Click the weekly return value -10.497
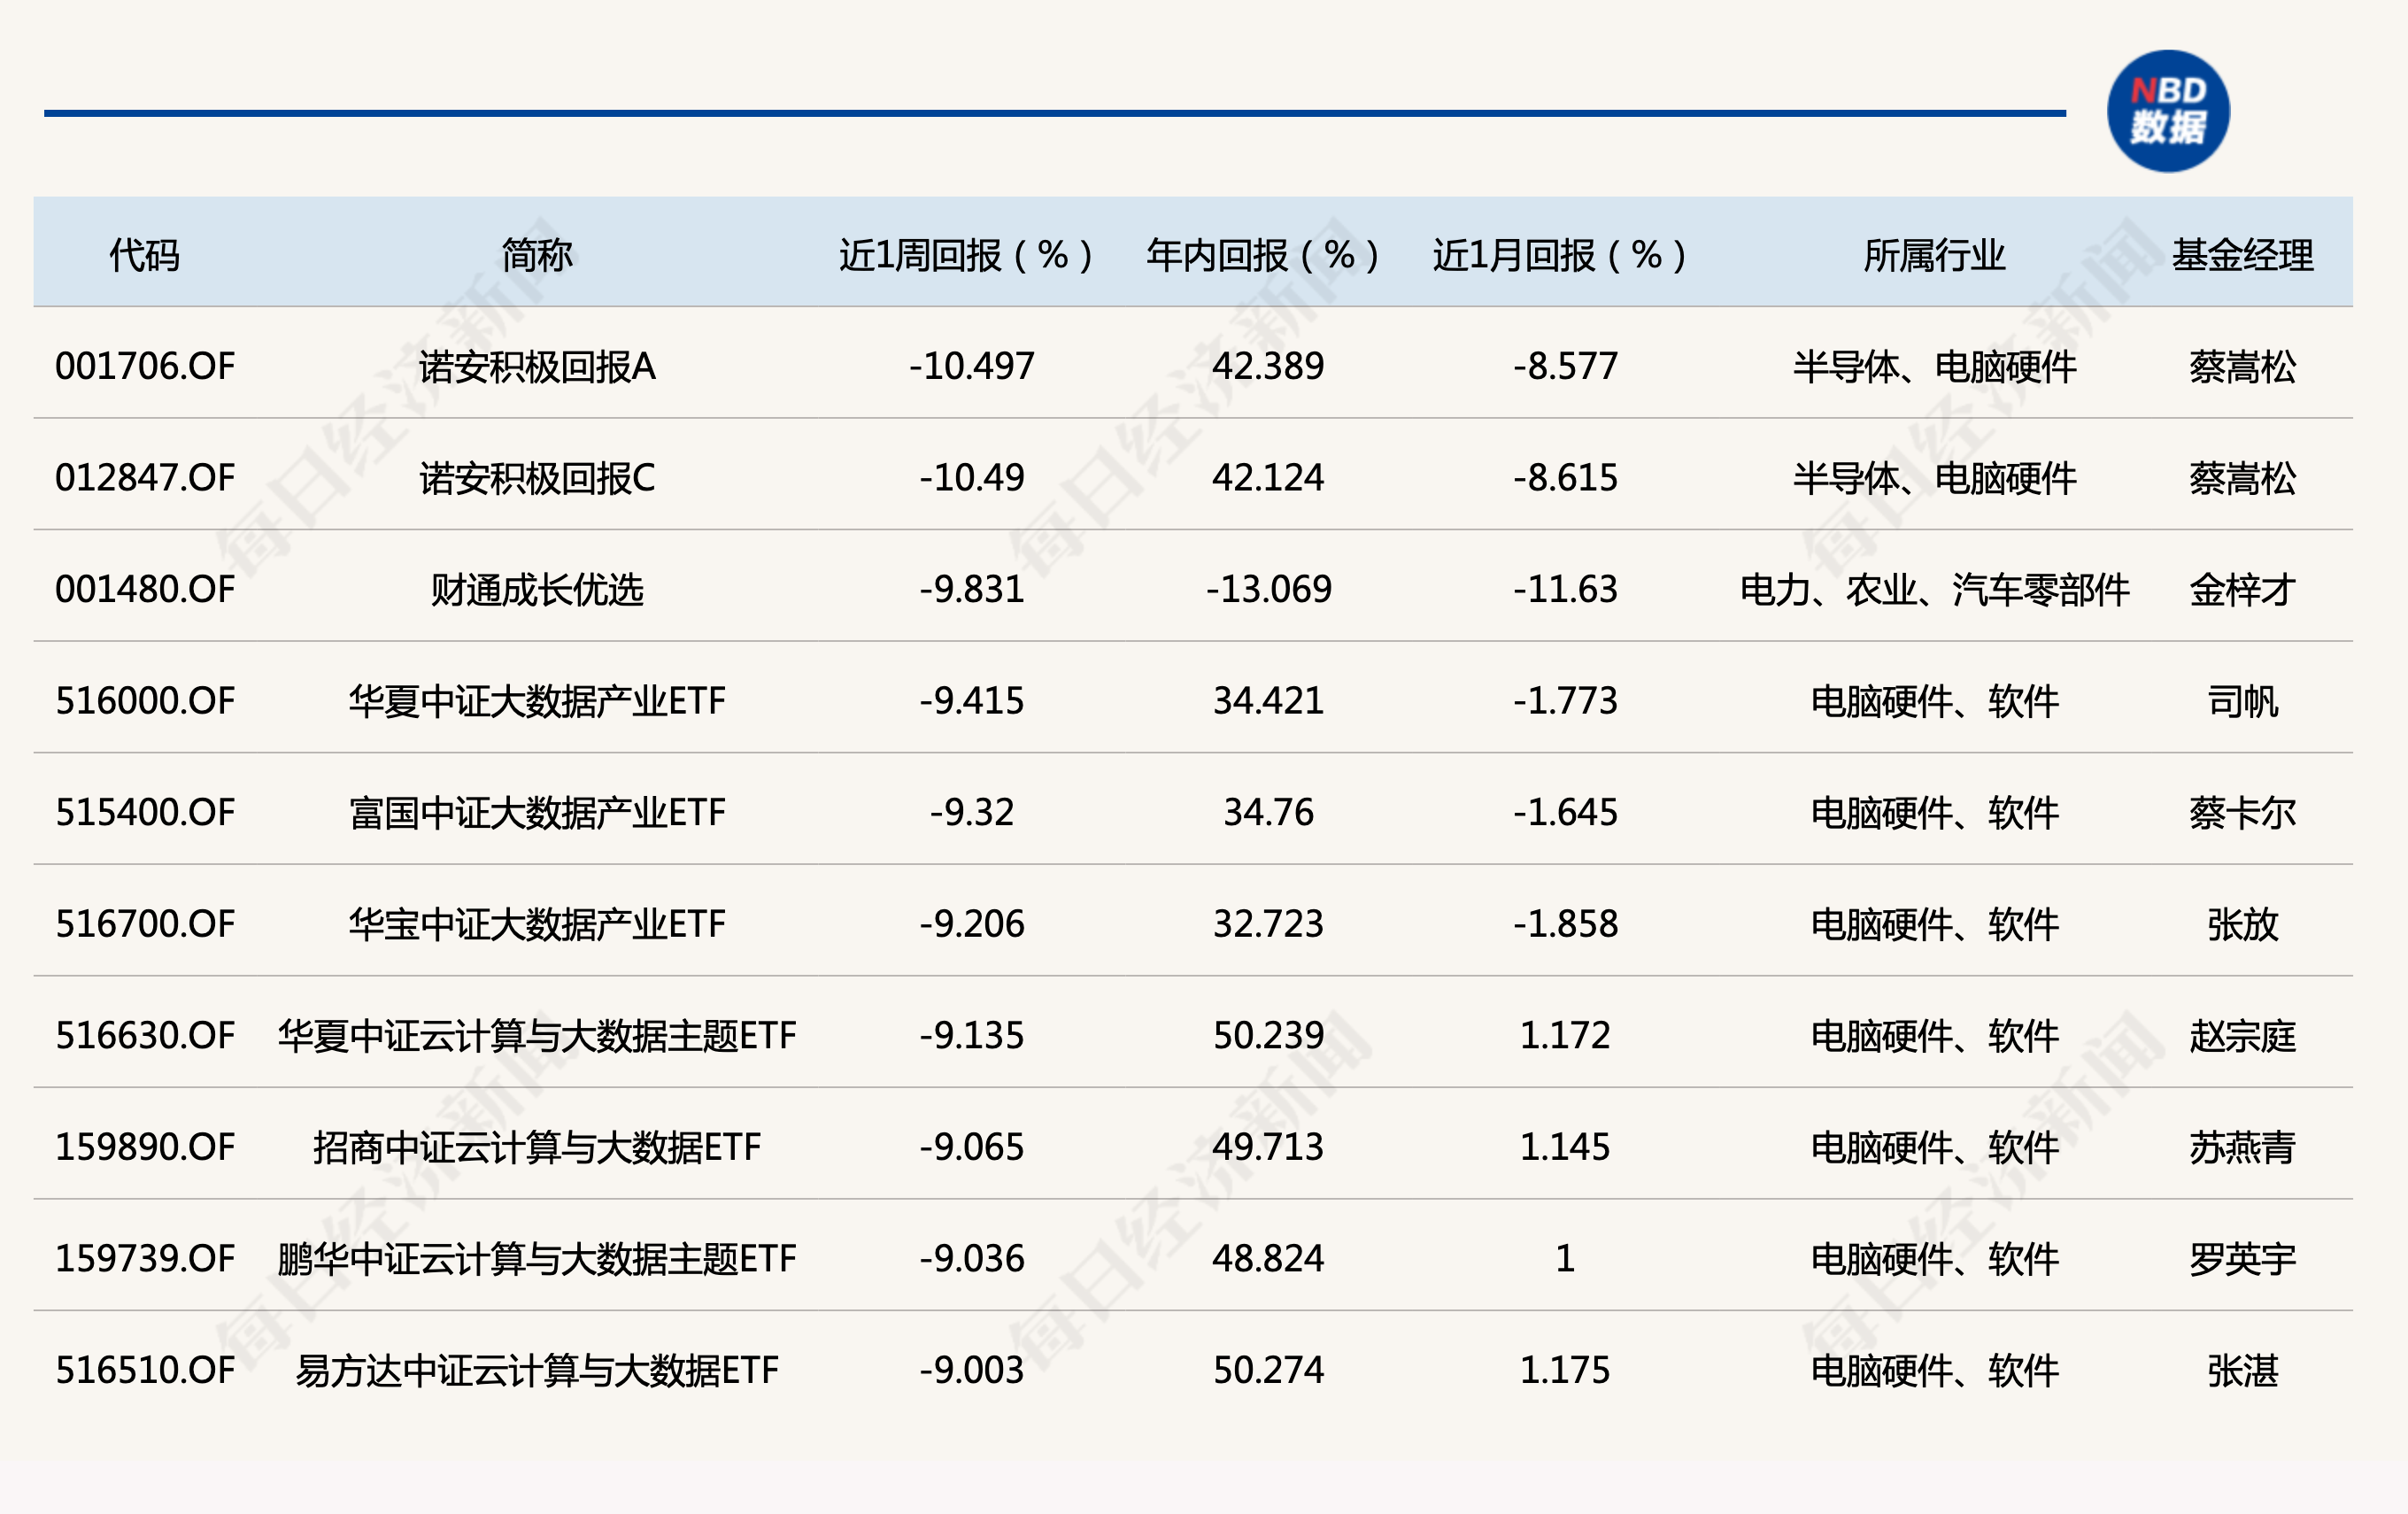Image resolution: width=2408 pixels, height=1514 pixels. tap(972, 366)
